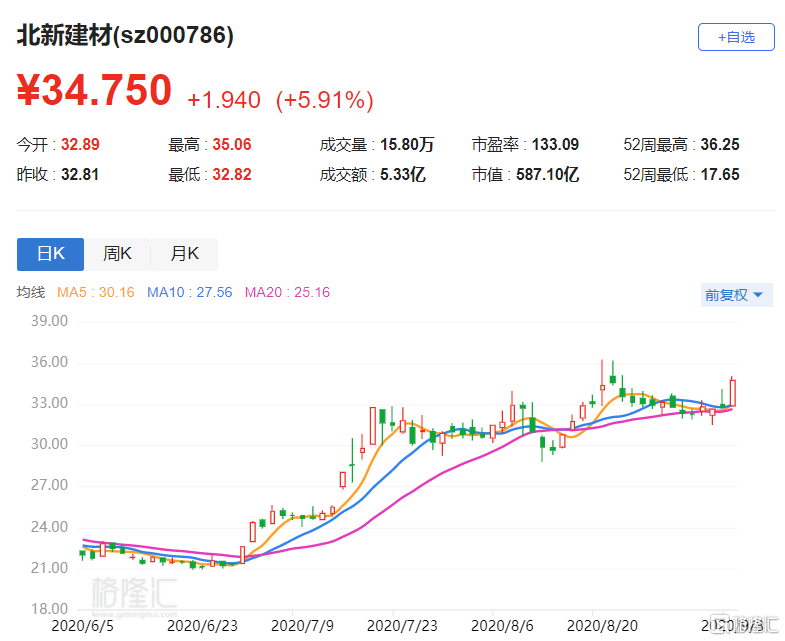Click the 52周最高 value 36.25
Image resolution: width=785 pixels, height=641 pixels.
[x=720, y=145]
